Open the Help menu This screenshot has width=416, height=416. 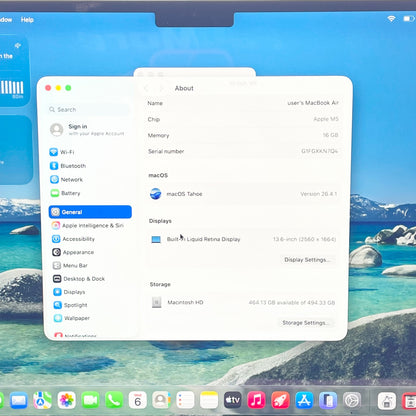tap(27, 20)
